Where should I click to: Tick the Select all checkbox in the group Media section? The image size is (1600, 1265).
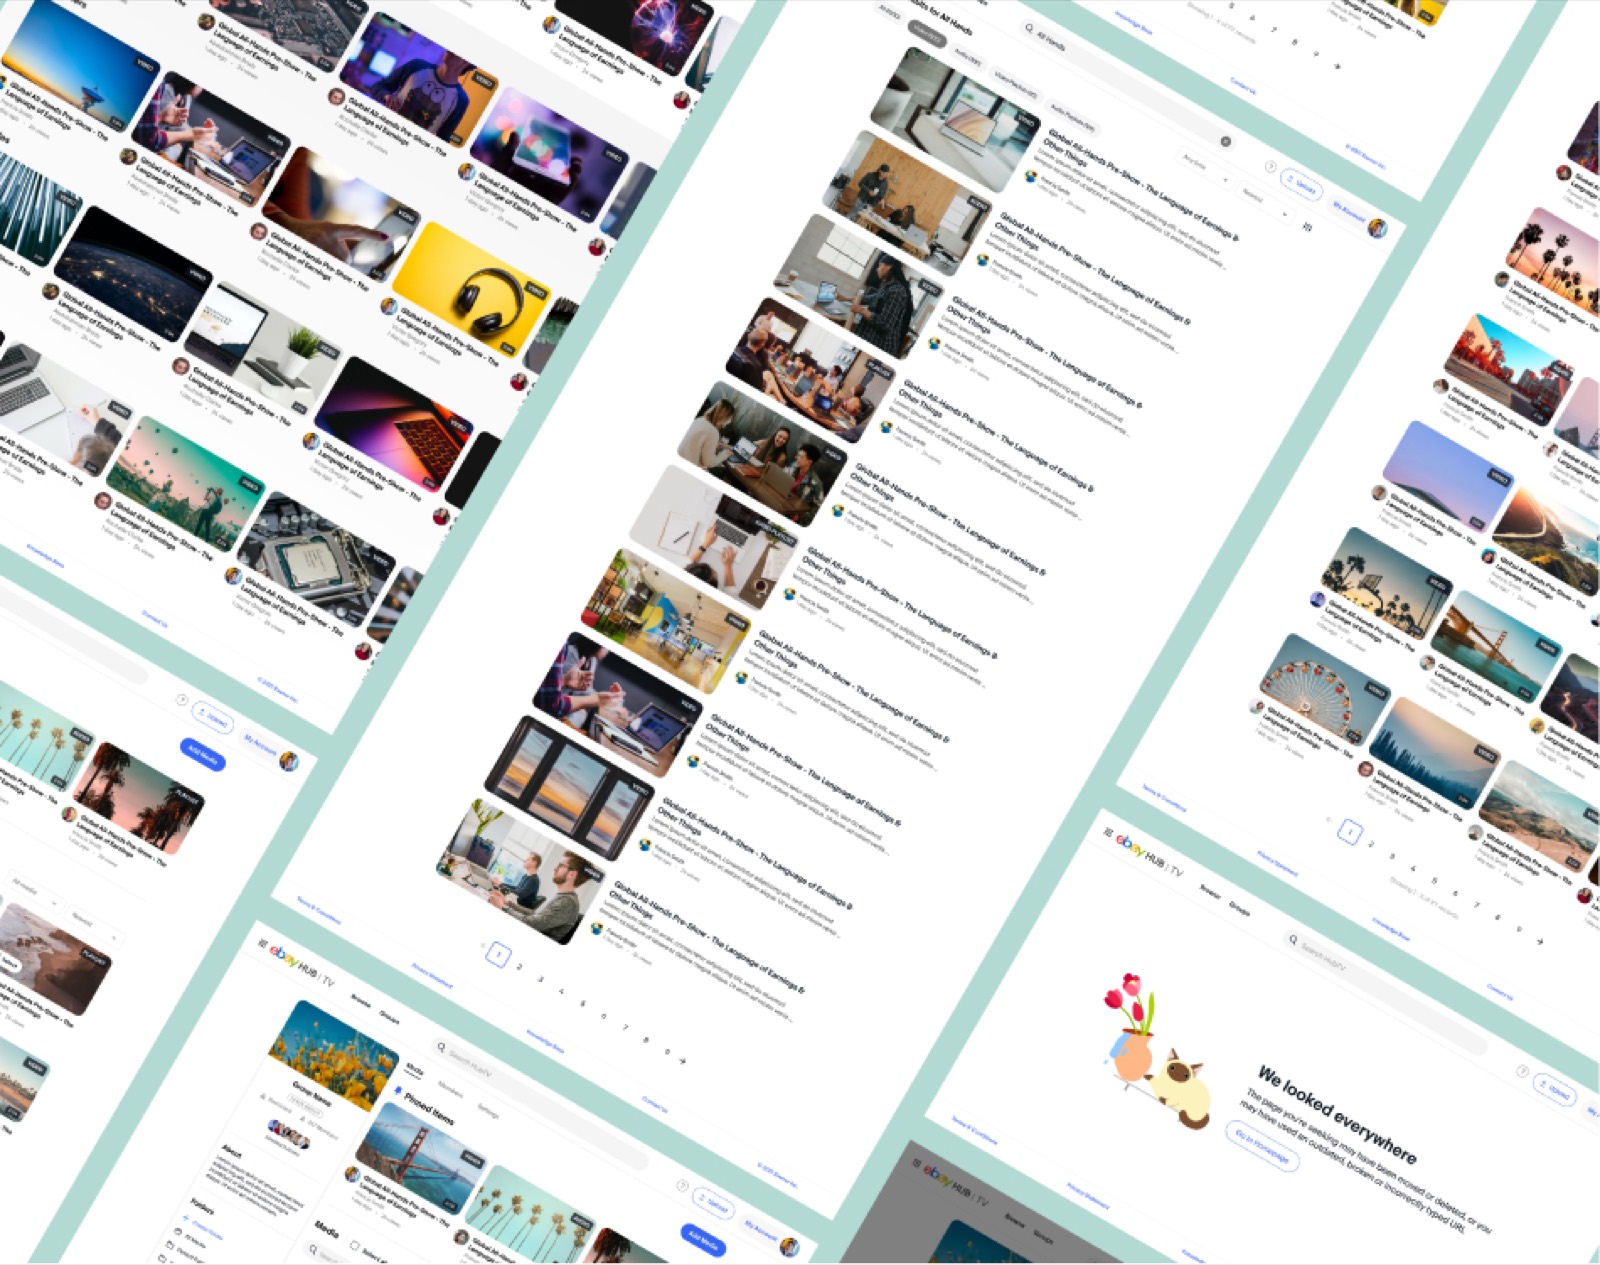point(354,1246)
